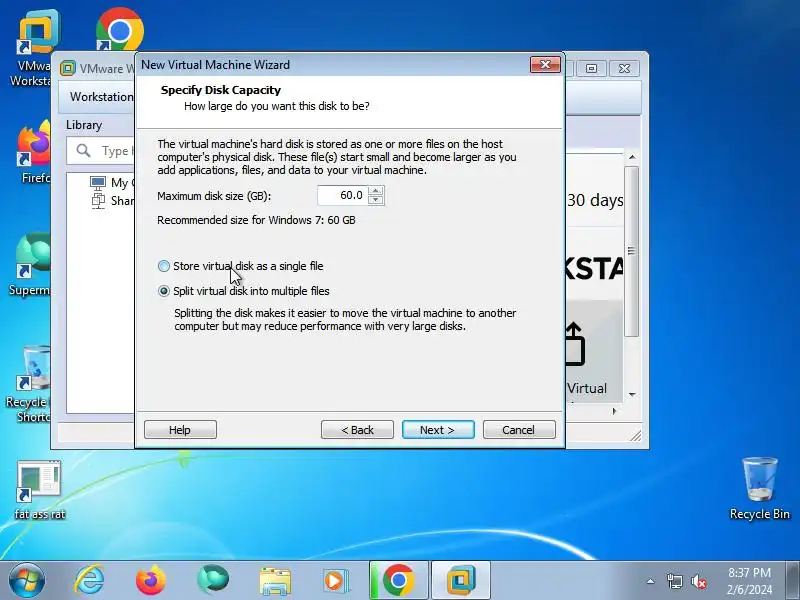The width and height of the screenshot is (800, 600).
Task: Click the VMware window vertical scrollbar thumb
Action: pyautogui.click(x=632, y=251)
